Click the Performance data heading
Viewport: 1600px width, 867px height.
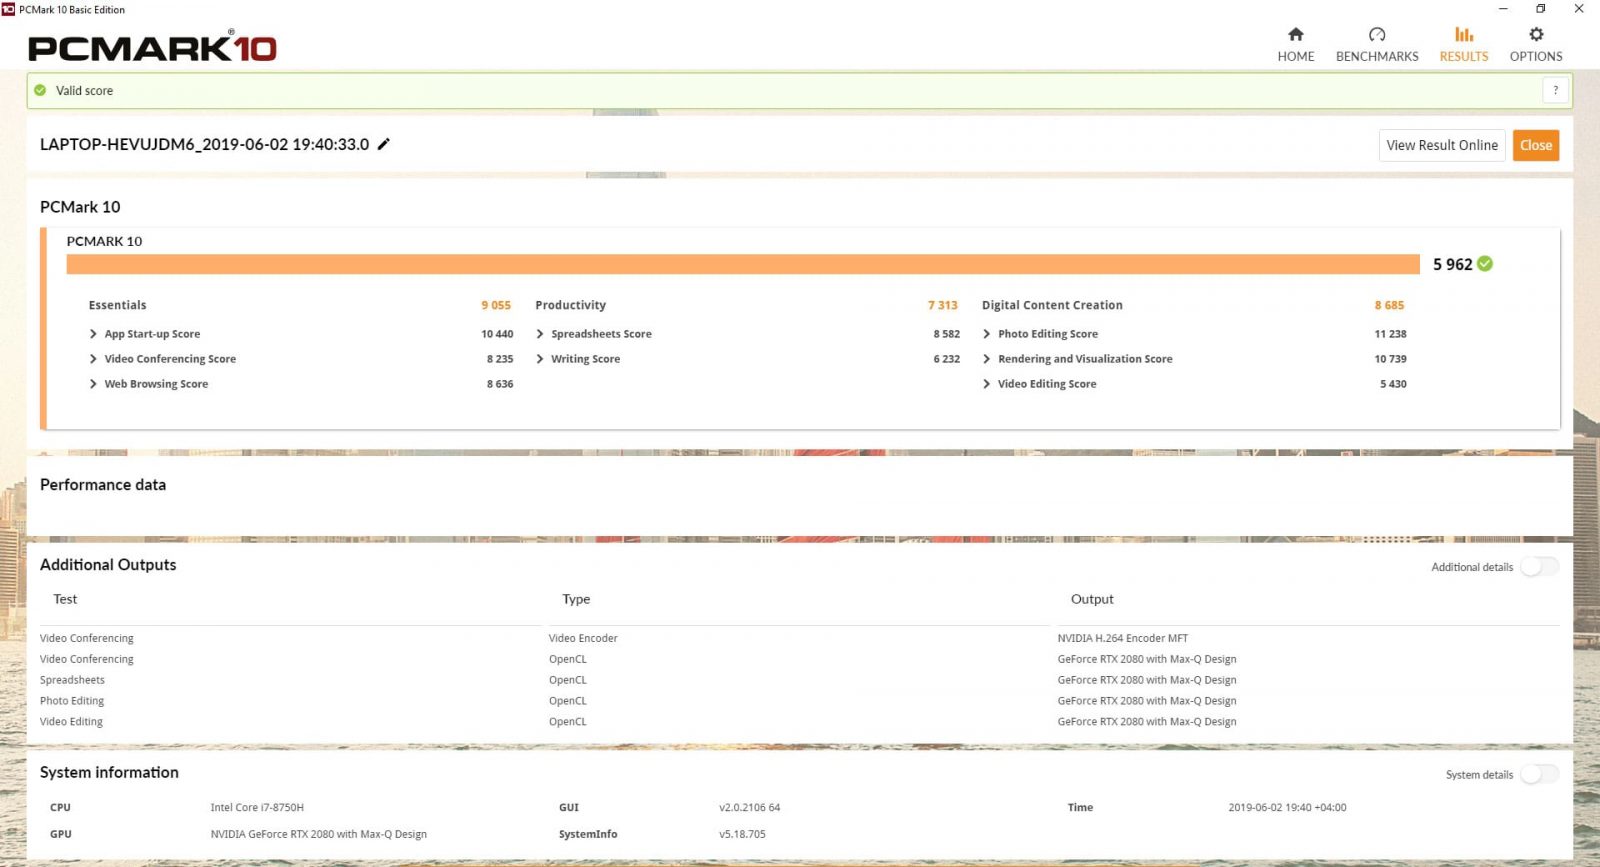pos(103,484)
